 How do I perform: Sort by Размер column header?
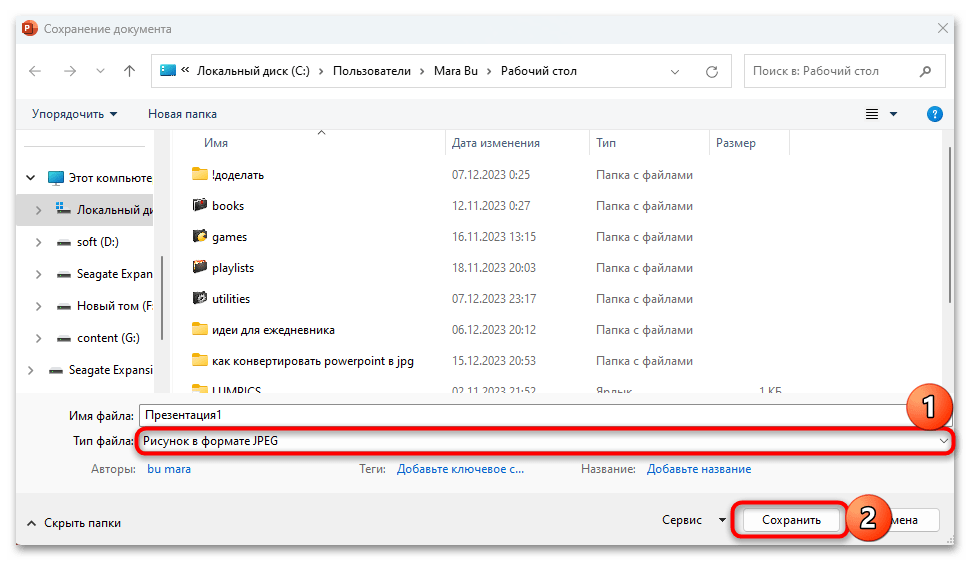(x=736, y=143)
